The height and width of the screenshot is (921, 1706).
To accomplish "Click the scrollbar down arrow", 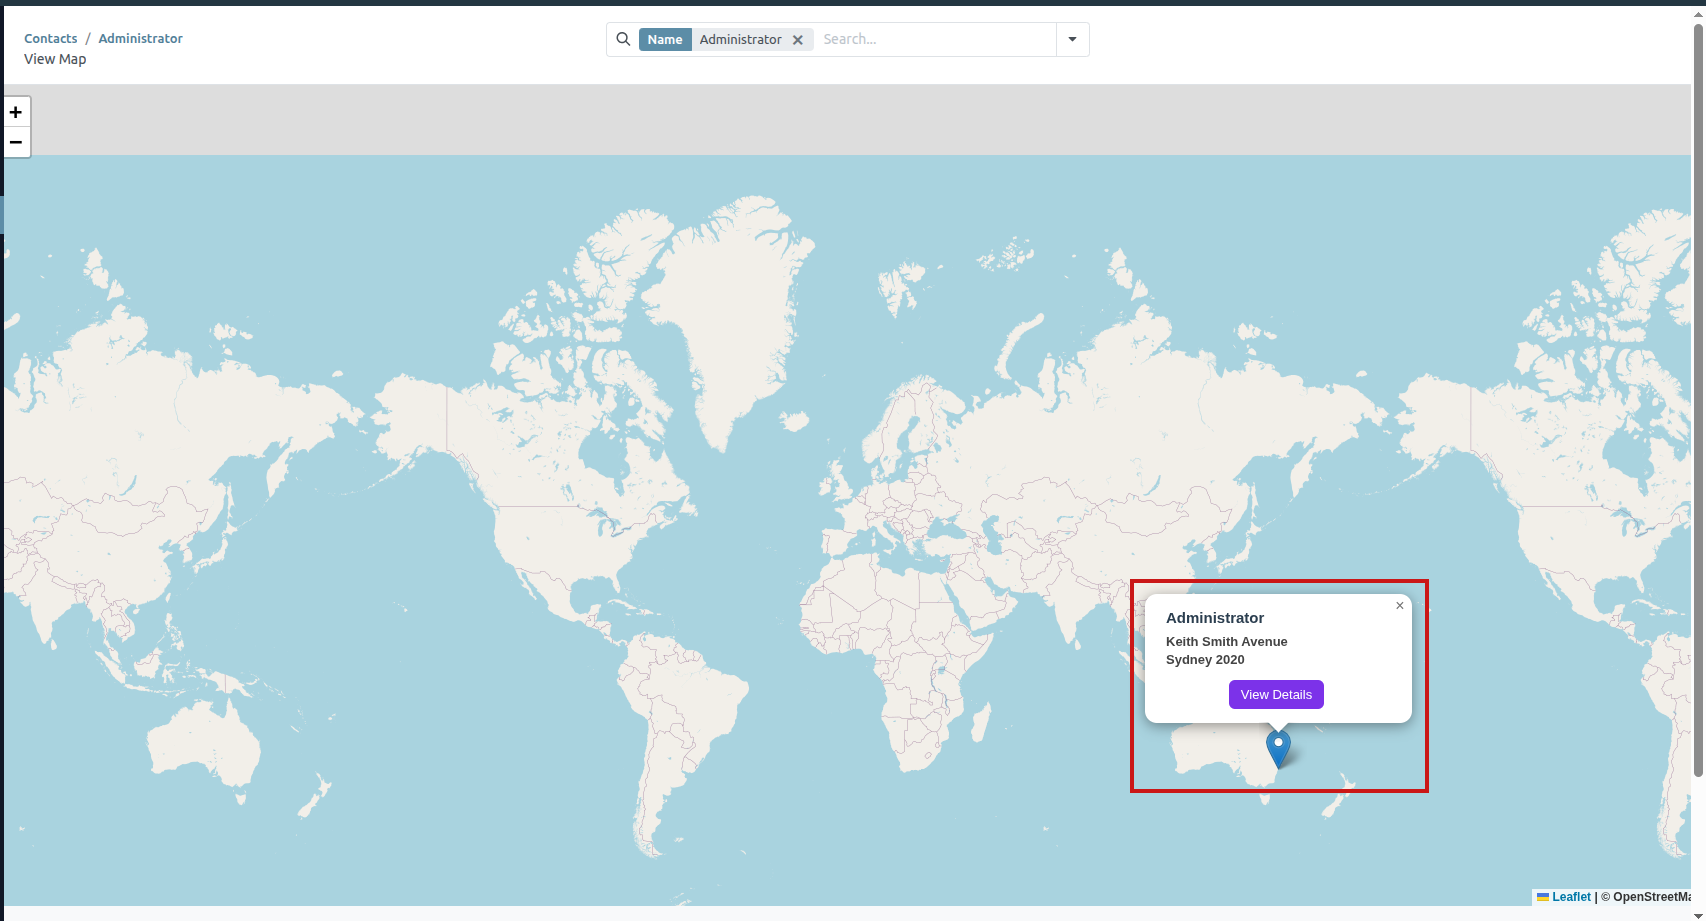I will pyautogui.click(x=1698, y=914).
